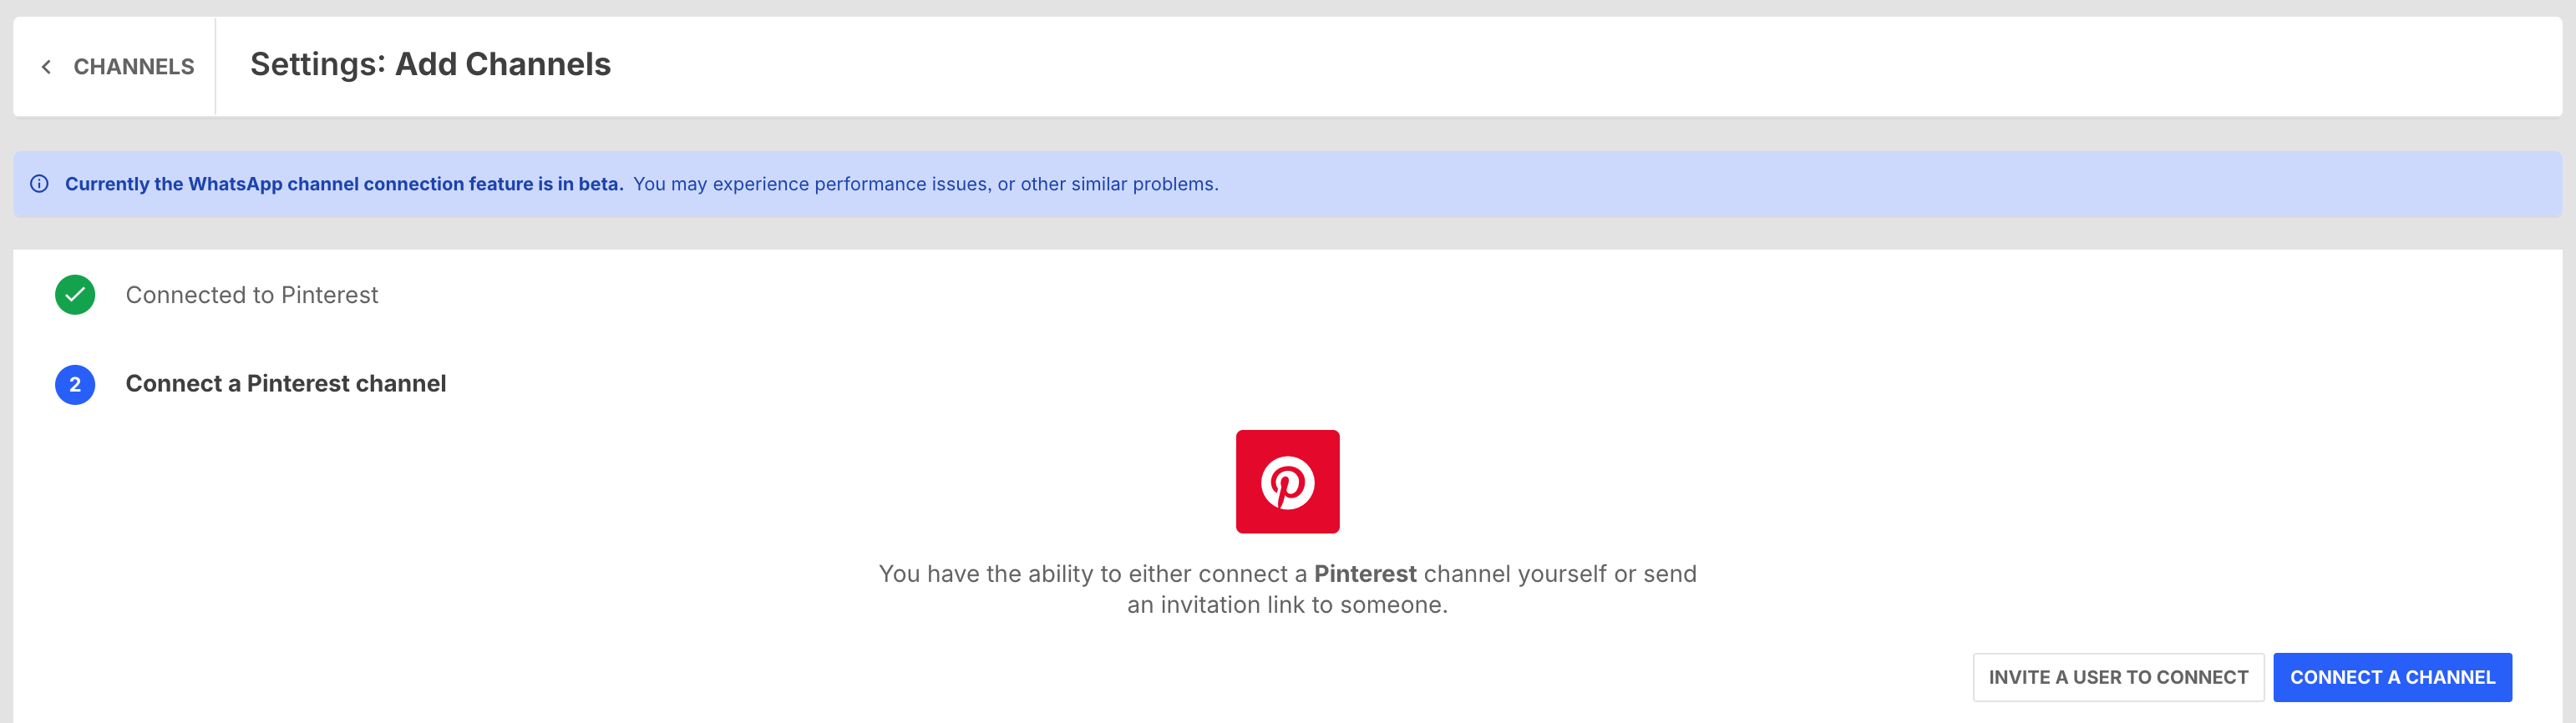This screenshot has height=723, width=2576.
Task: Click the info icon in beta banner
Action: [x=40, y=184]
